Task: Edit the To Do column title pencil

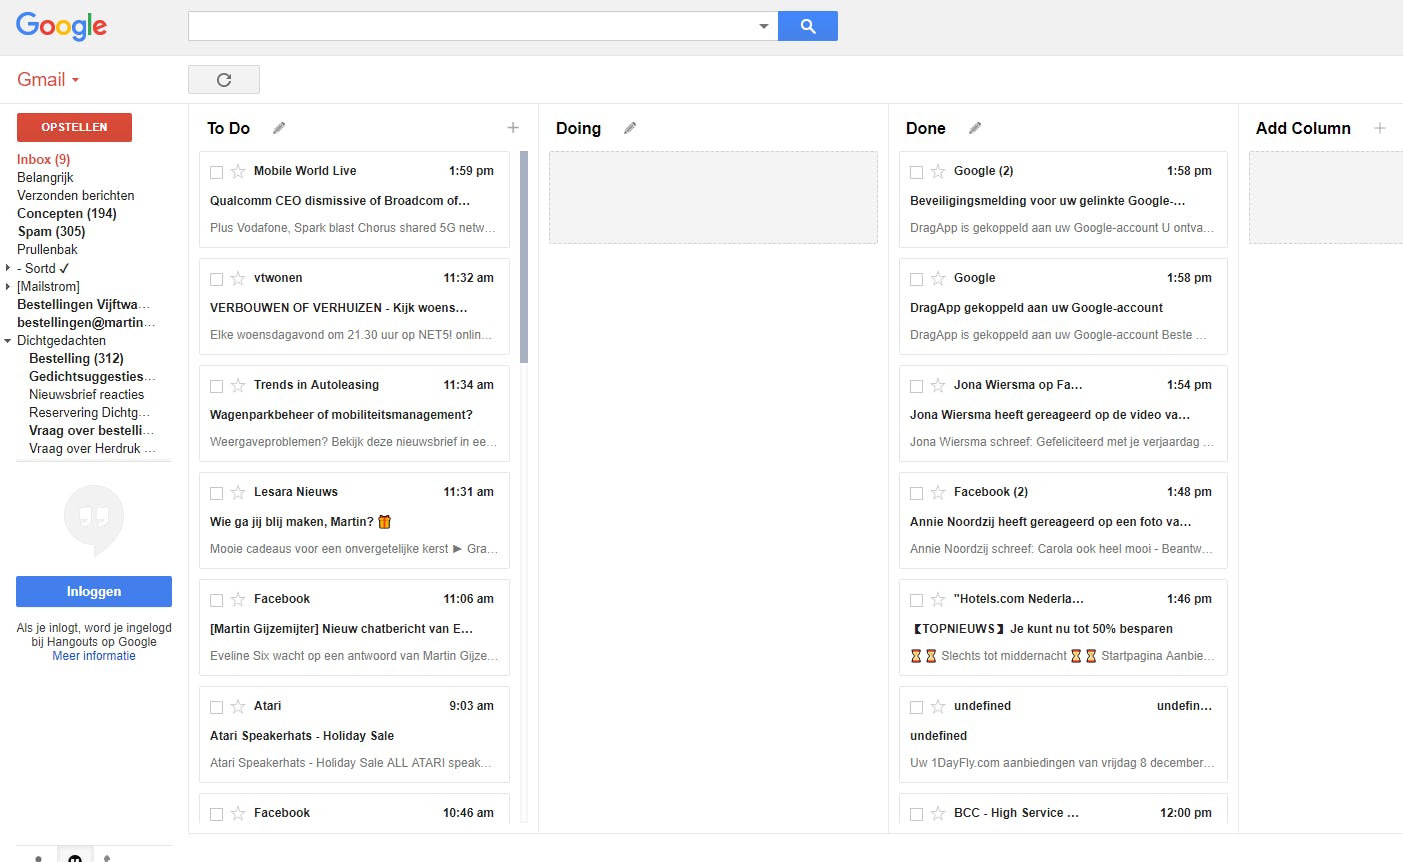Action: (x=279, y=128)
